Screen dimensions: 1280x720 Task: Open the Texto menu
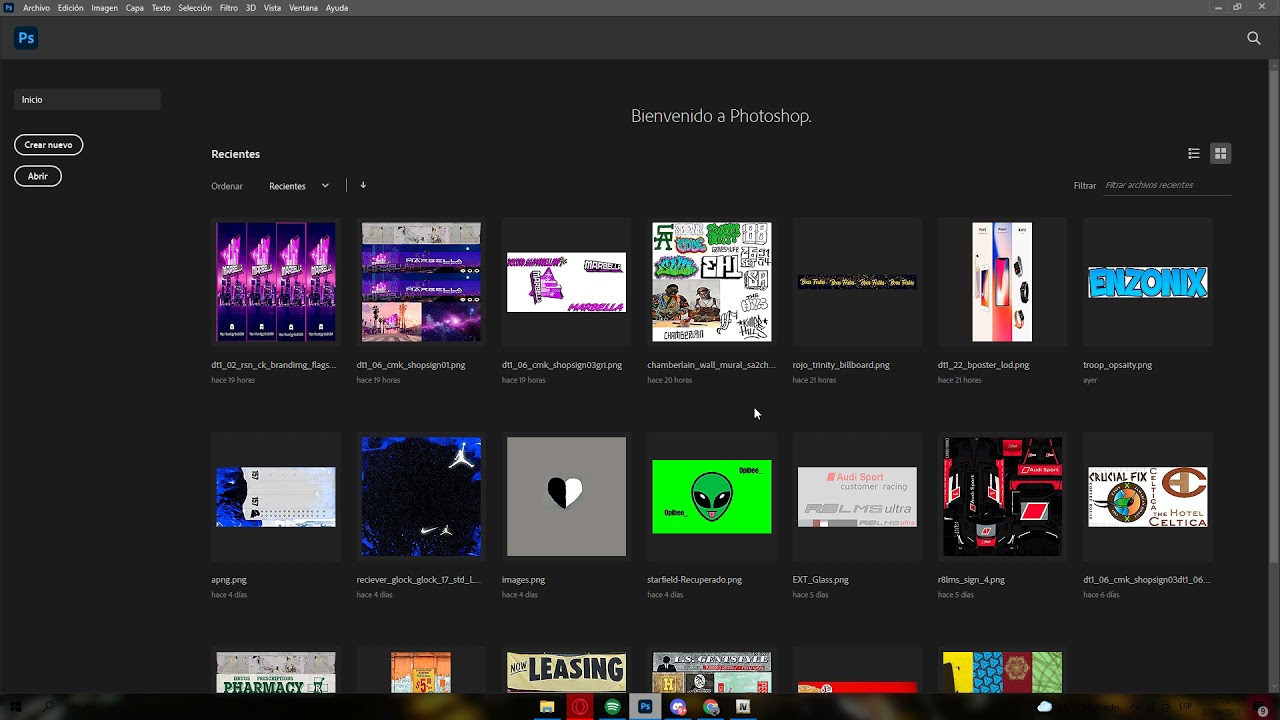pyautogui.click(x=161, y=8)
